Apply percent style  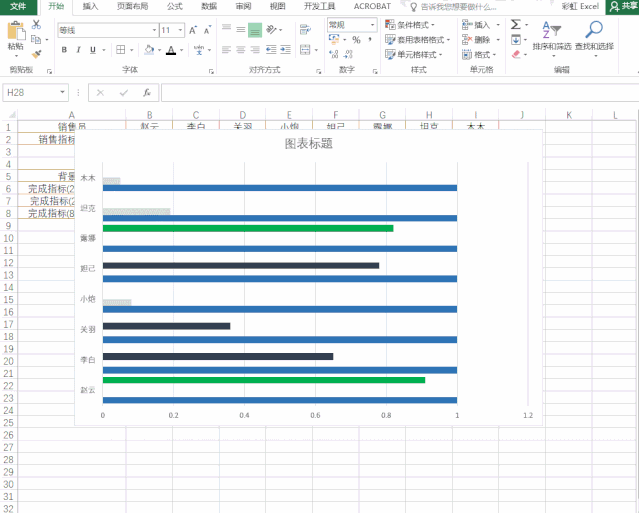coord(357,40)
